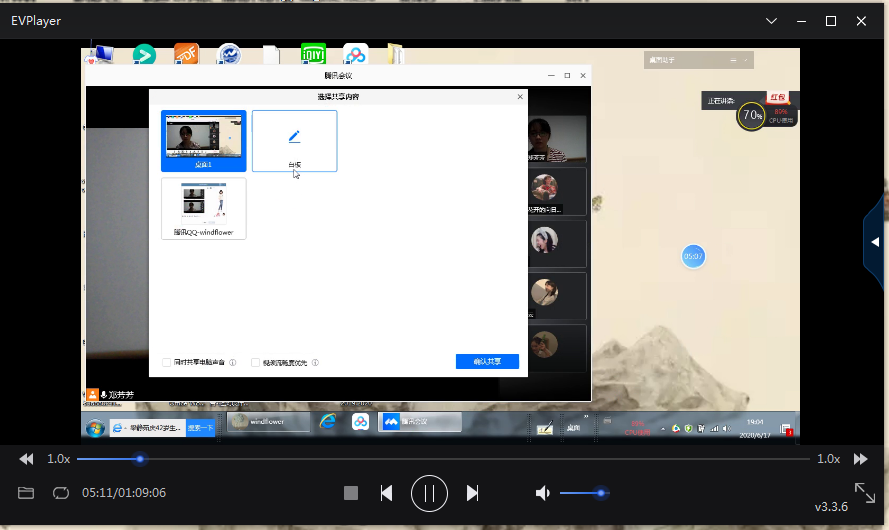Switch to windflower QQ taskbar button
This screenshot has height=530, width=889.
point(268,422)
